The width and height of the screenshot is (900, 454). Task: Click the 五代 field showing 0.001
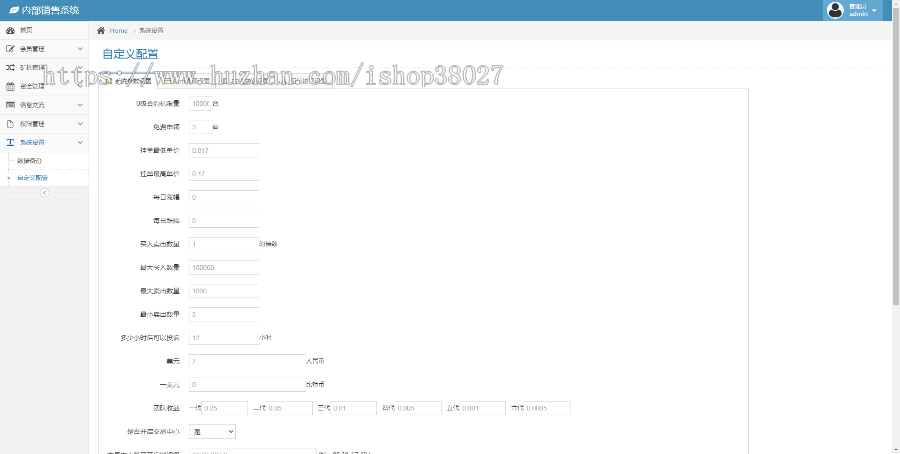point(483,408)
